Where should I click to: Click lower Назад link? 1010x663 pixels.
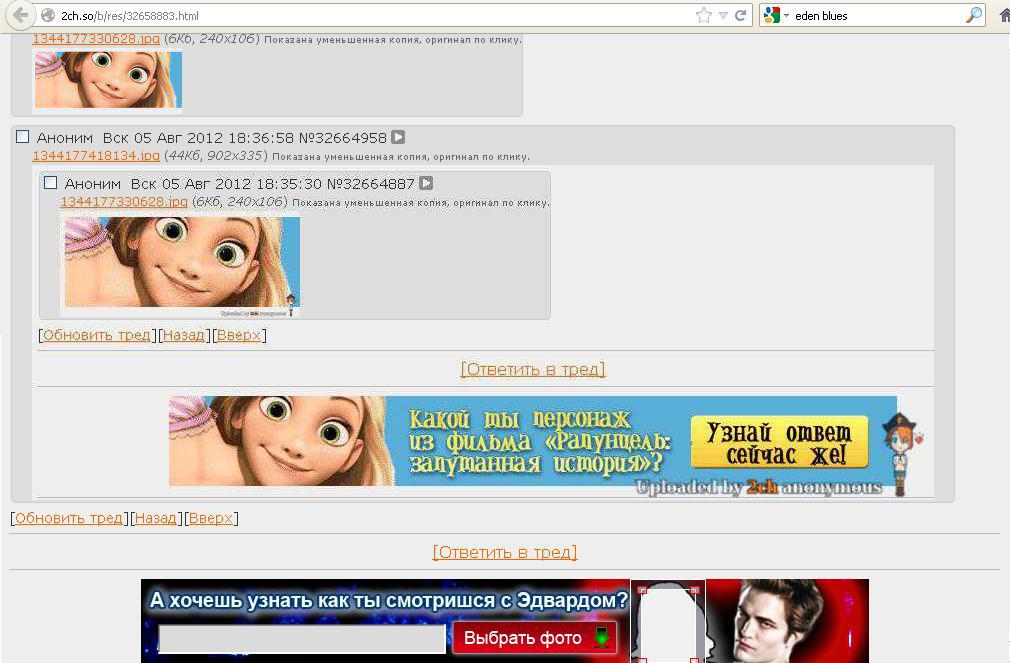coord(155,518)
